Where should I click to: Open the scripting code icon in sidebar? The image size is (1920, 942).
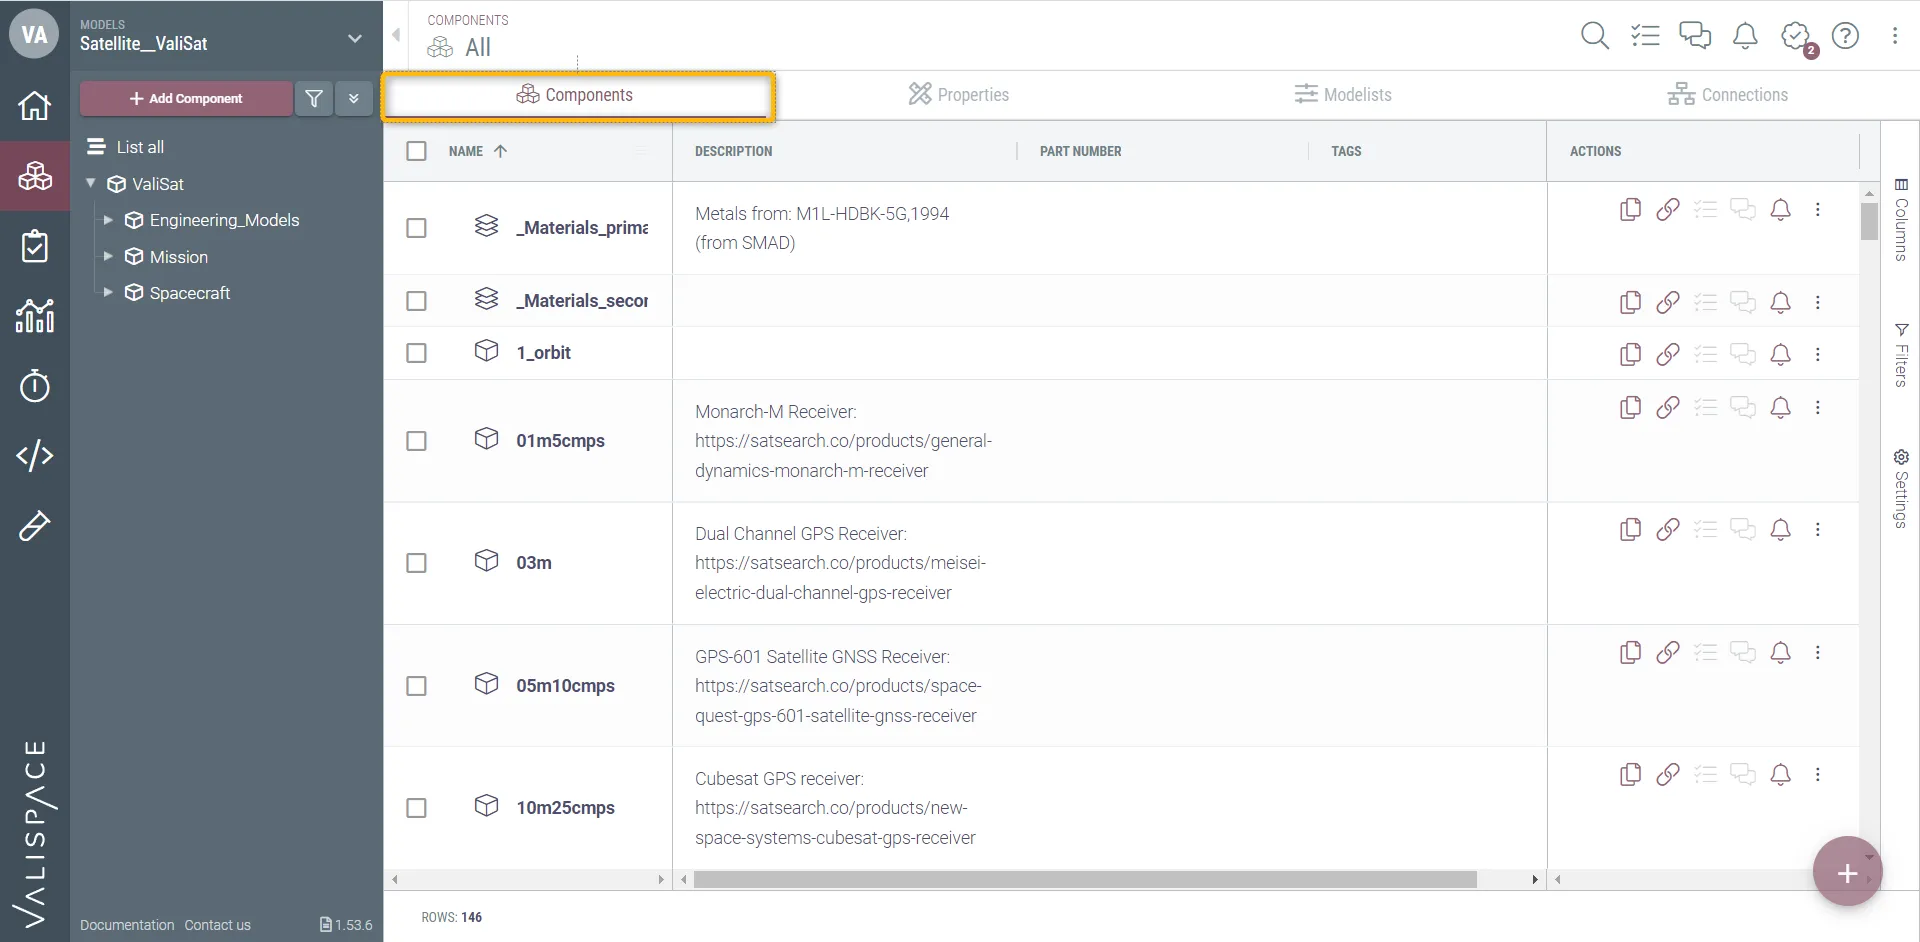[x=35, y=456]
